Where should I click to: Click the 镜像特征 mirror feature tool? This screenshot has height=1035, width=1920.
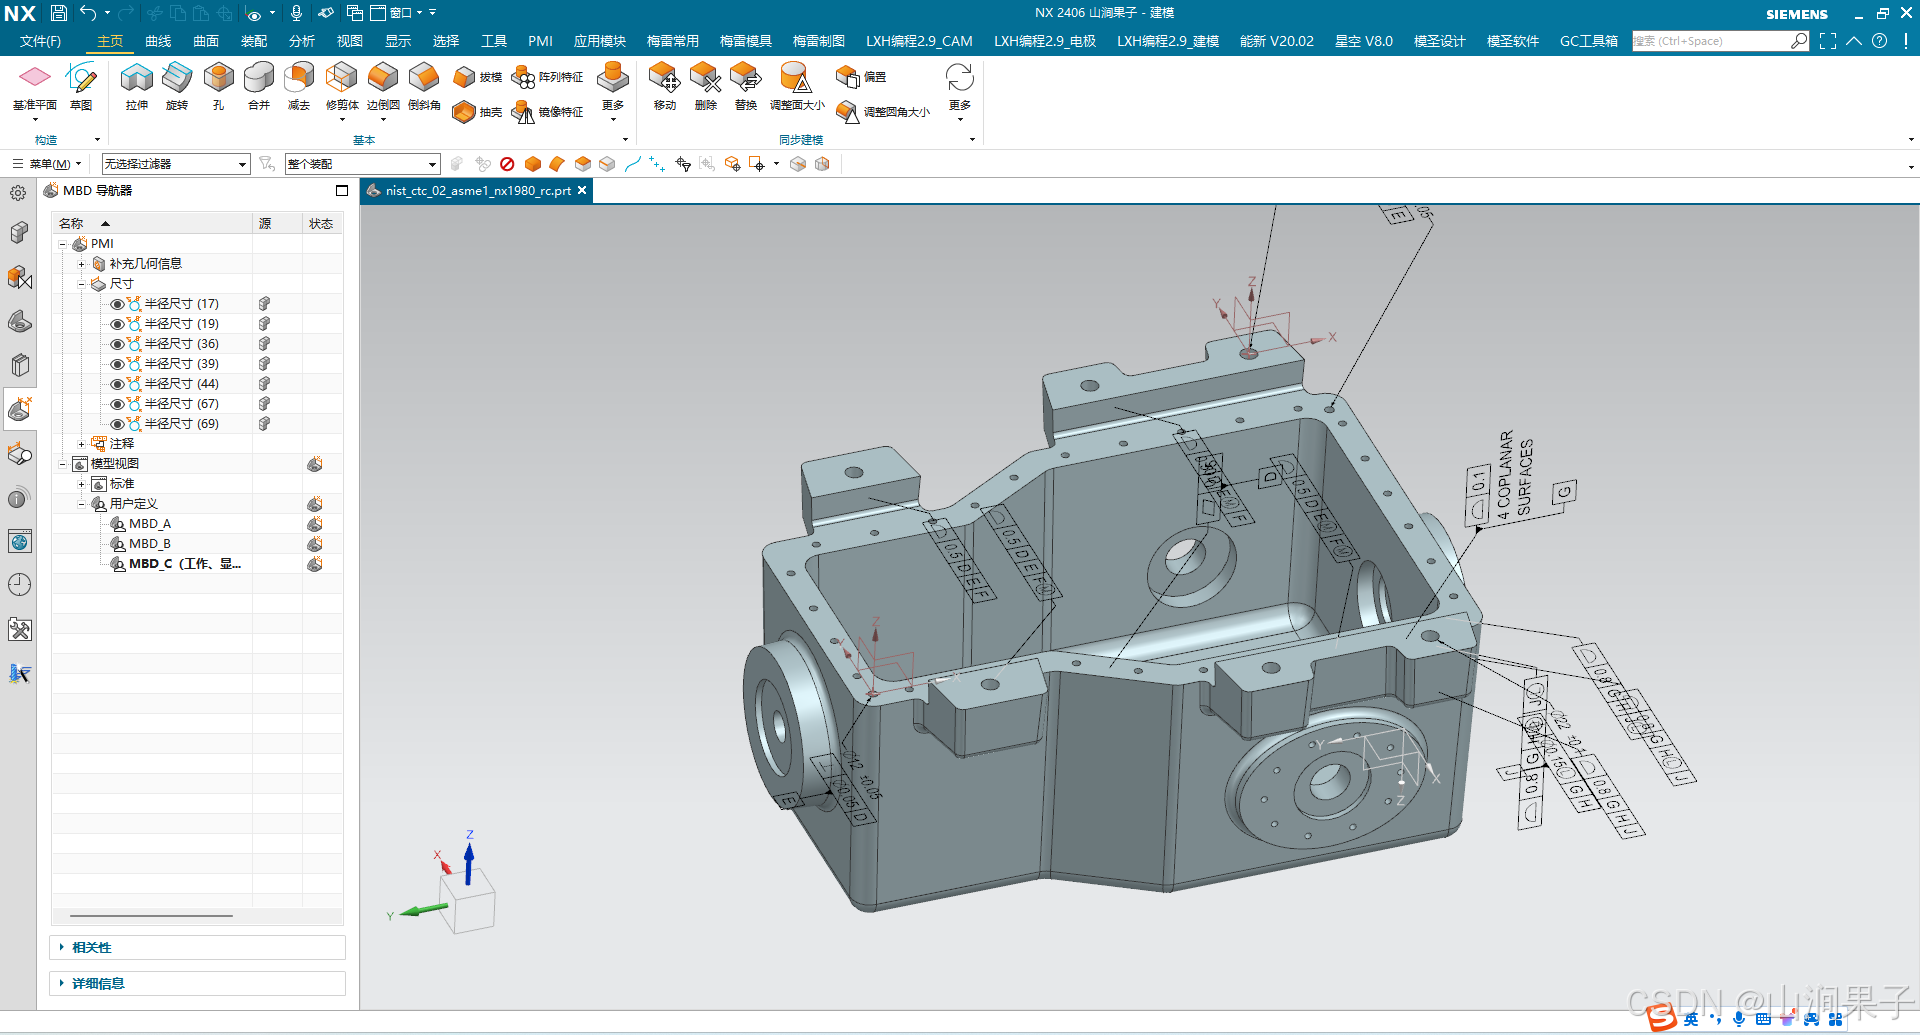pos(547,112)
